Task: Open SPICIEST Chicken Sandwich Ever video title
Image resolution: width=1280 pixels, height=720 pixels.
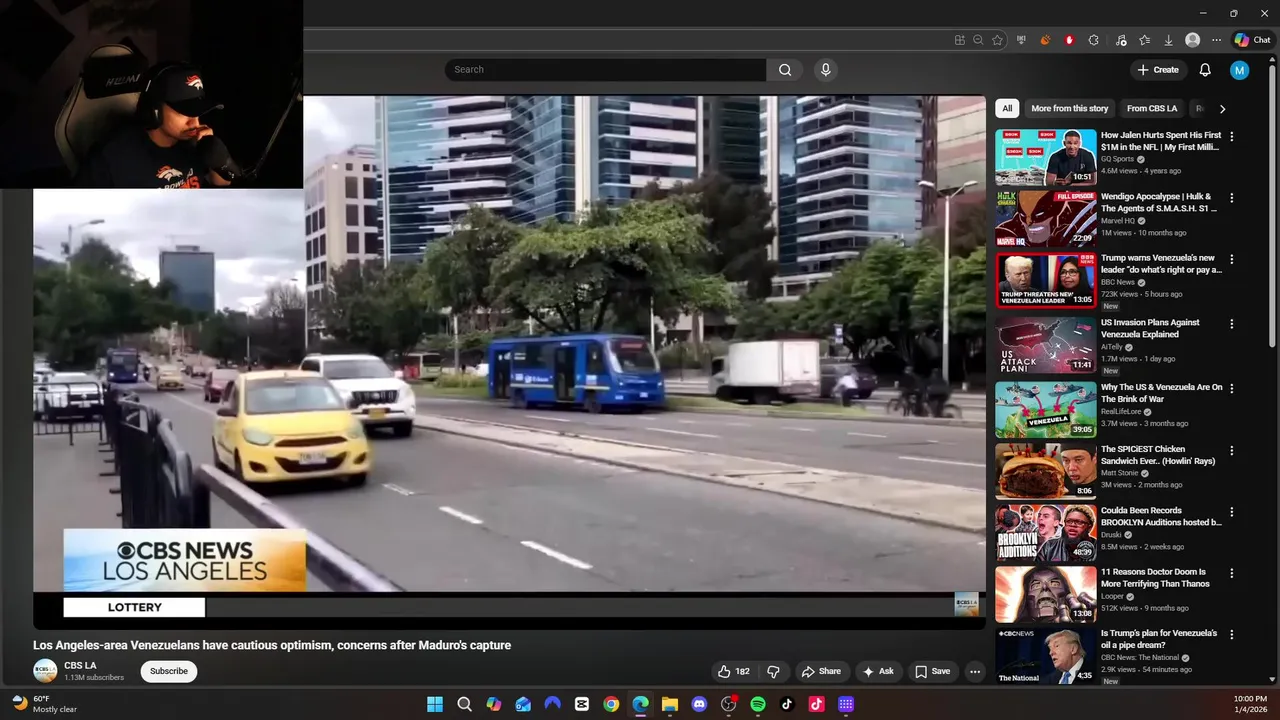Action: (x=1158, y=455)
